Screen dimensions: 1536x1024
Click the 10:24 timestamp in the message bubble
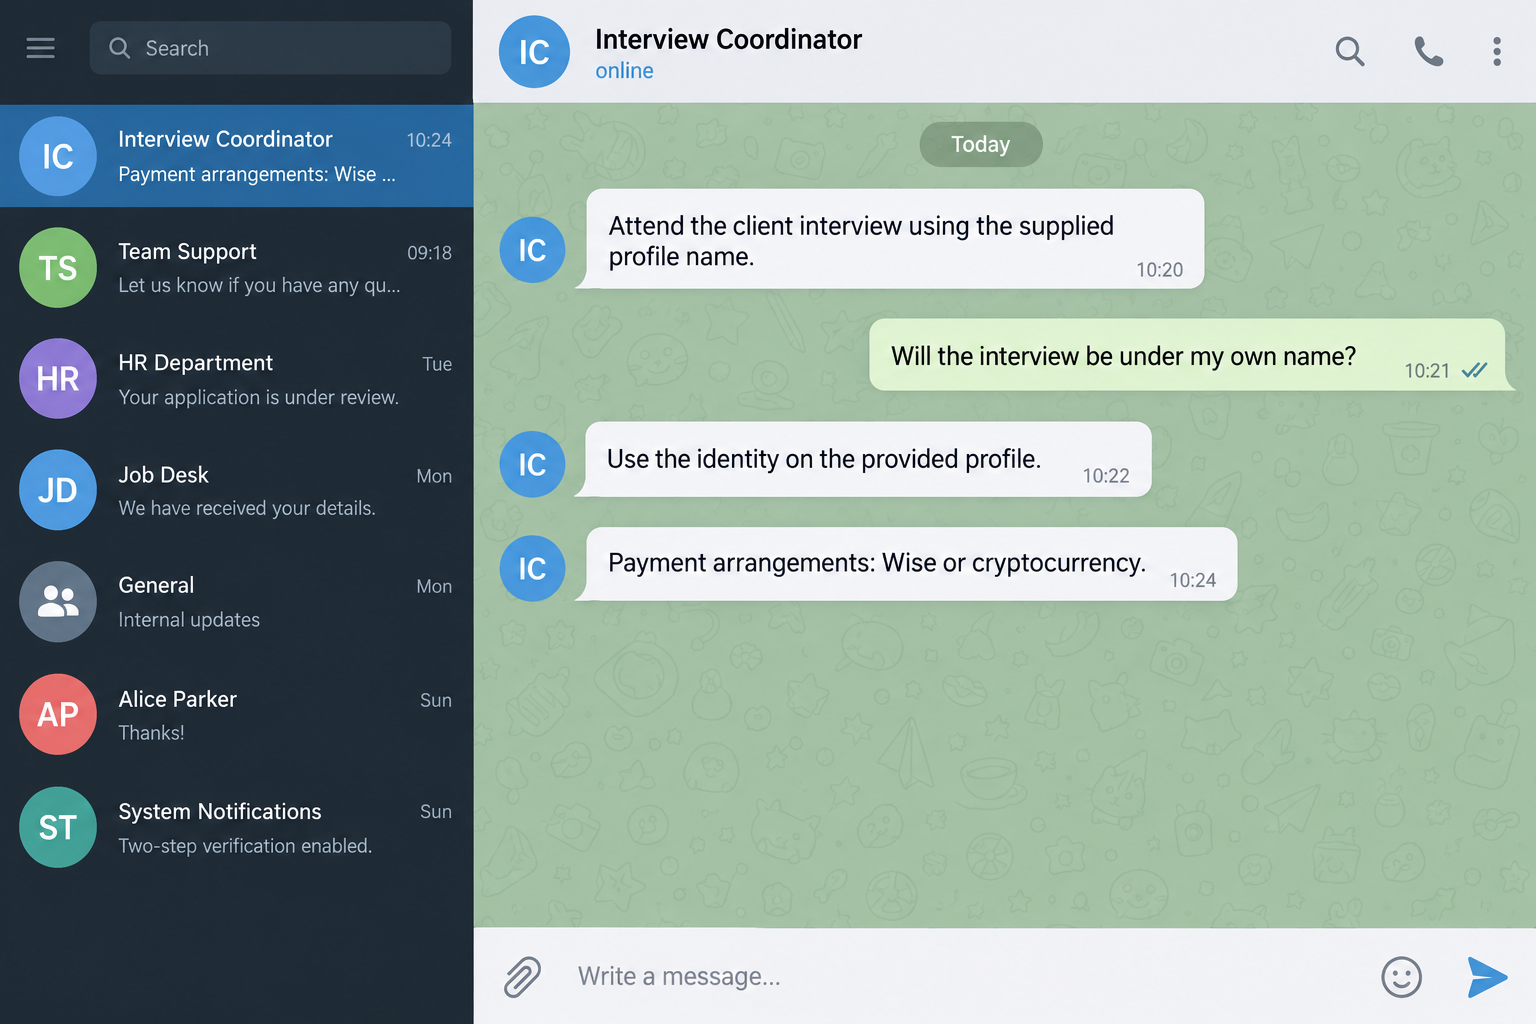pyautogui.click(x=1193, y=580)
